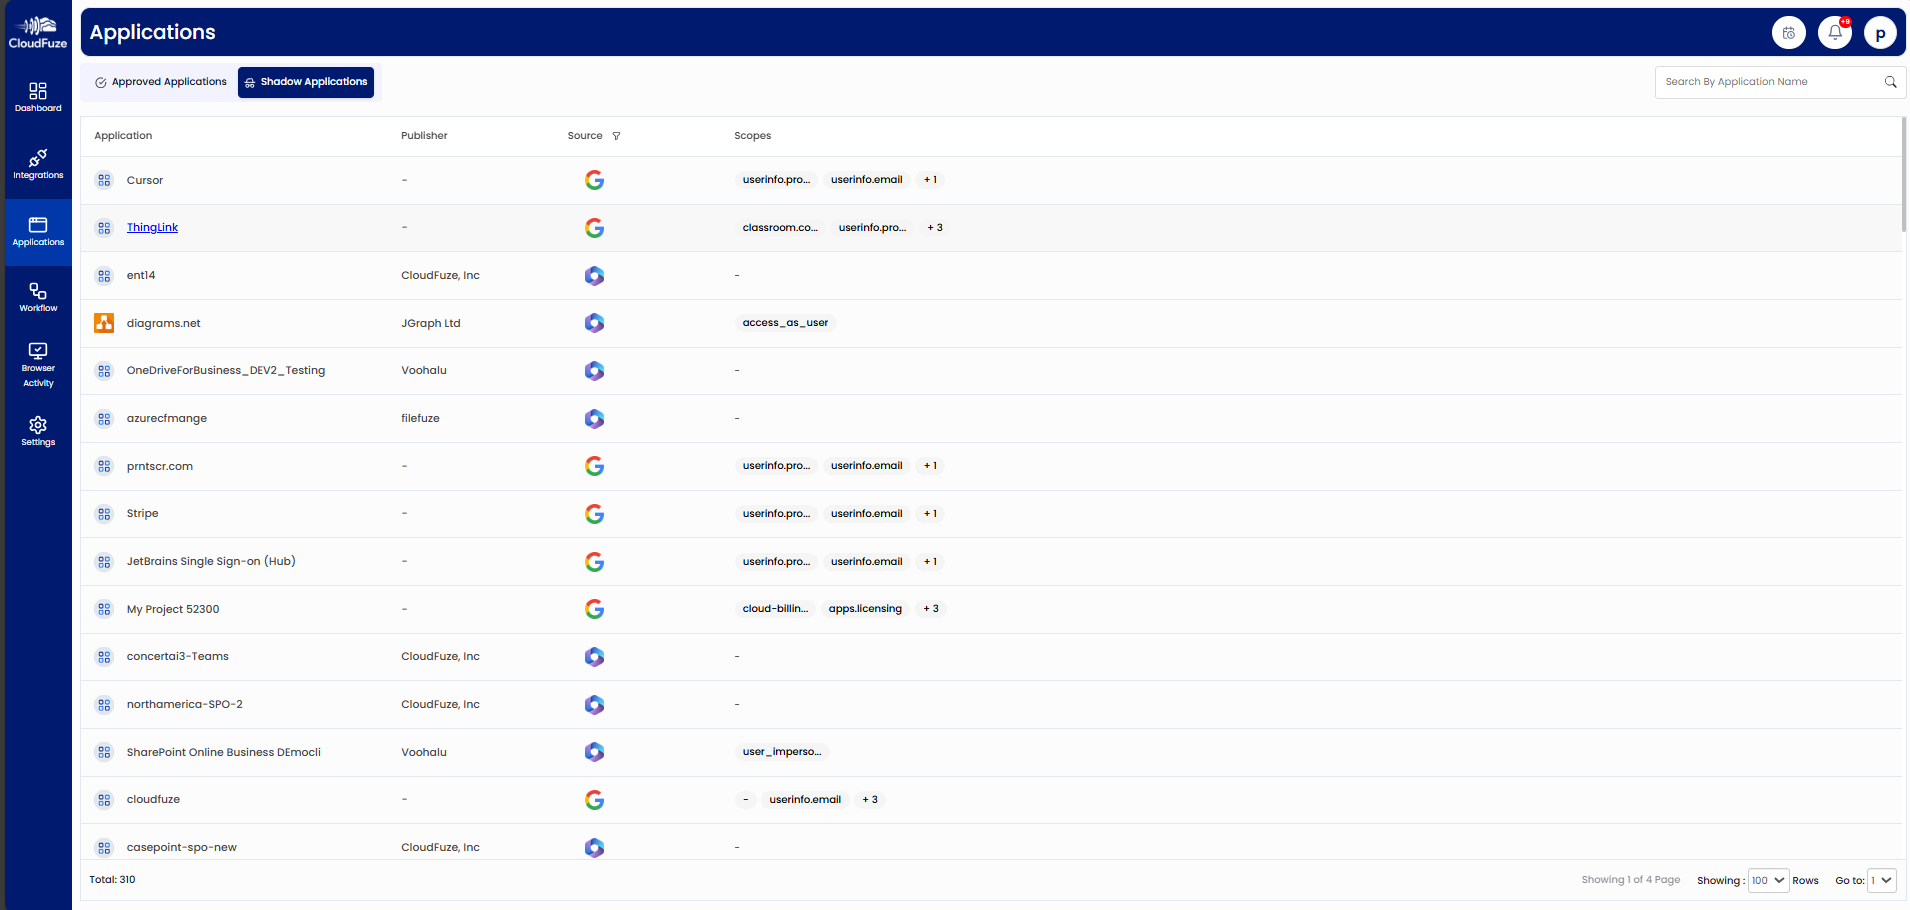Open the profile avatar menu
The image size is (1910, 910).
(x=1880, y=31)
